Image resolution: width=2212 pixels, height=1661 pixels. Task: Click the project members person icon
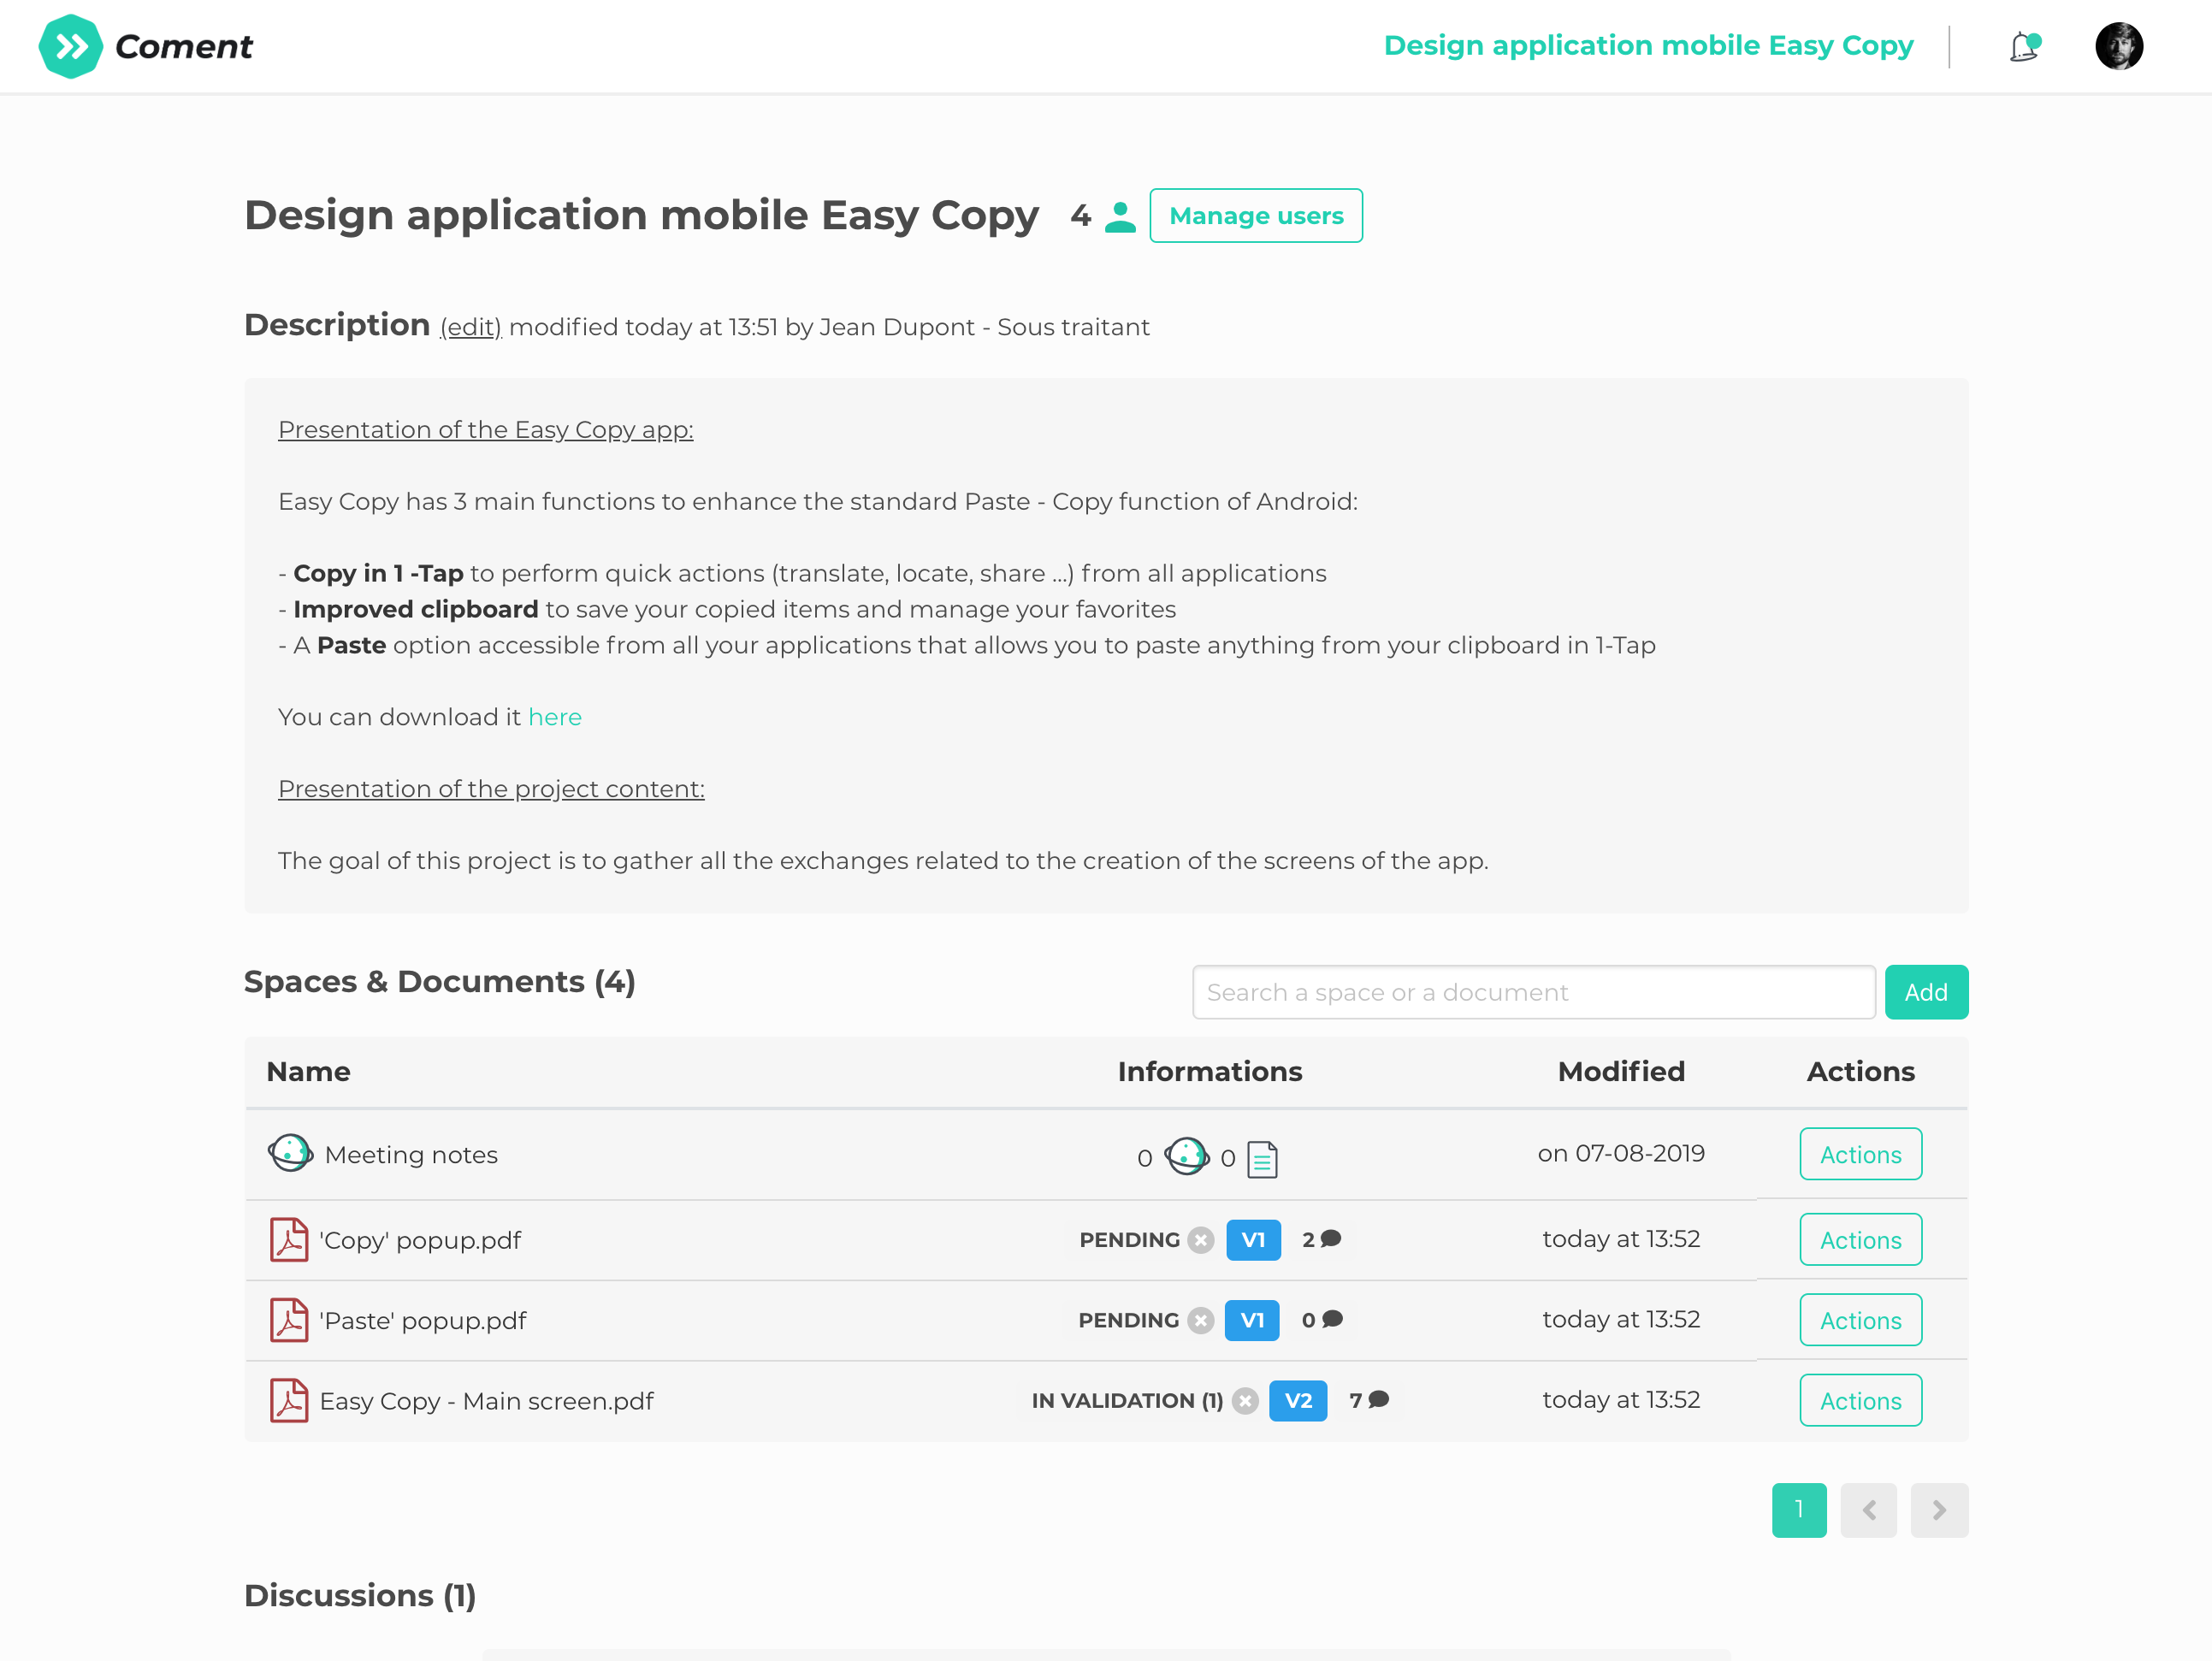click(1120, 216)
